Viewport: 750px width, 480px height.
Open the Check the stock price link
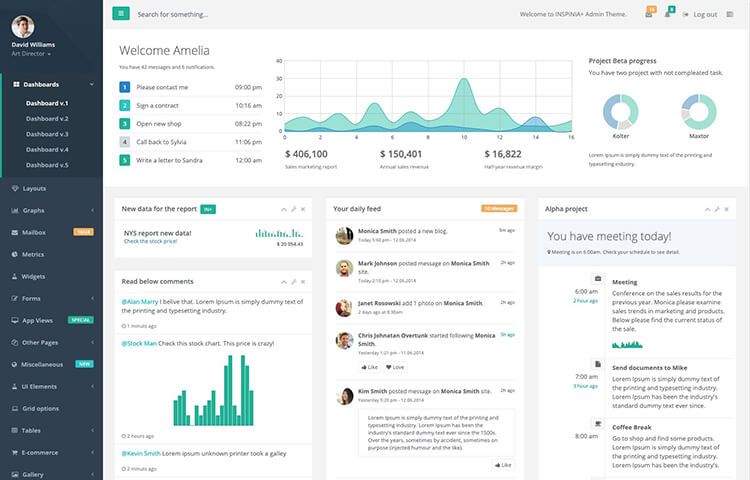[150, 241]
